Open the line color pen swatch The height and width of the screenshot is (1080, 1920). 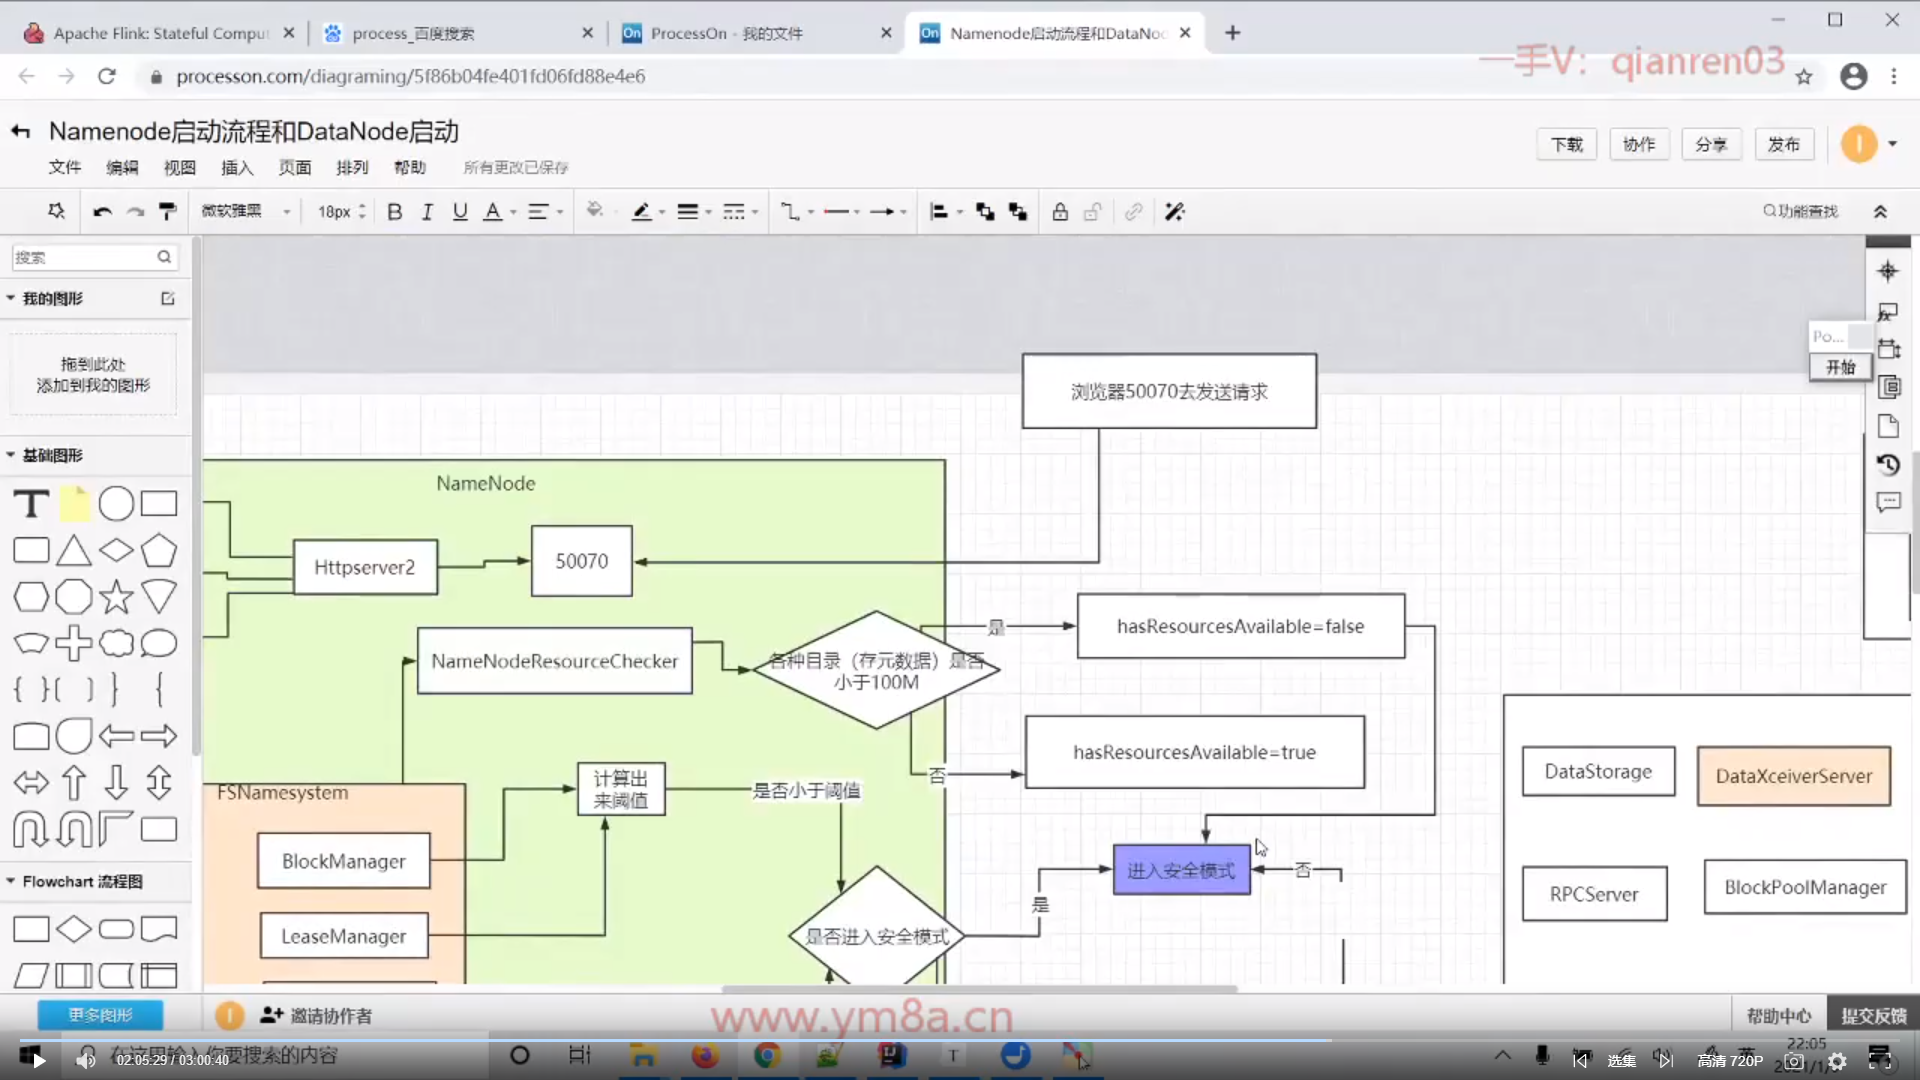click(642, 212)
